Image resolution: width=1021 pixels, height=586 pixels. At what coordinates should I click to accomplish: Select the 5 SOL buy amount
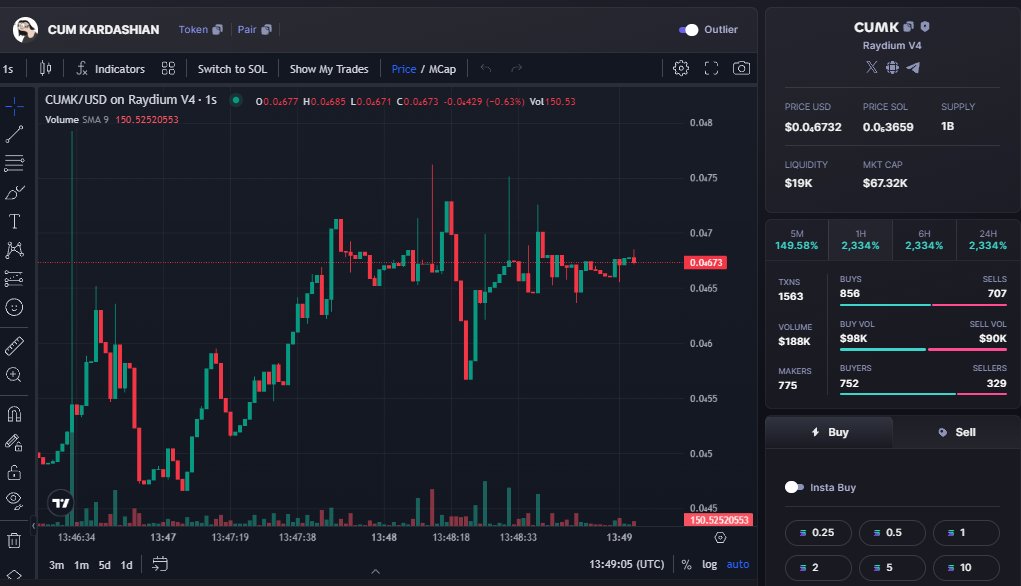click(x=892, y=568)
